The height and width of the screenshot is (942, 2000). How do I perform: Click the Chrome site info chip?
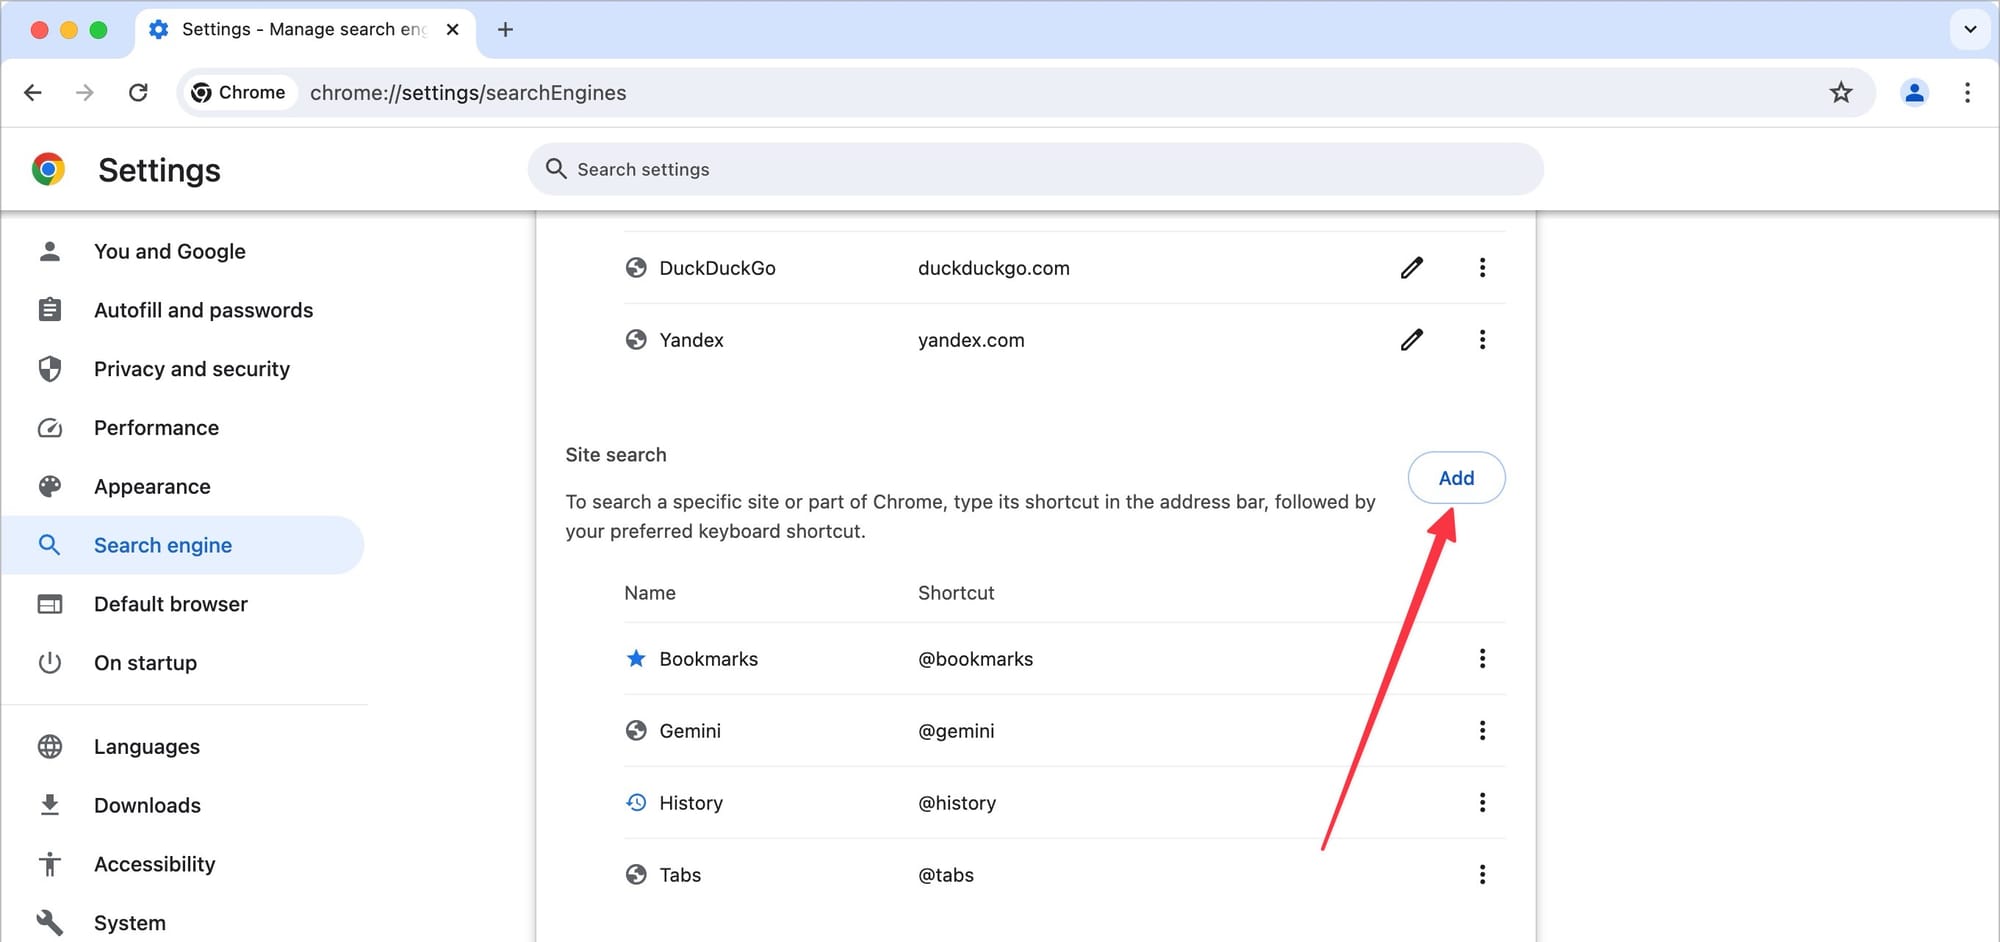(239, 93)
